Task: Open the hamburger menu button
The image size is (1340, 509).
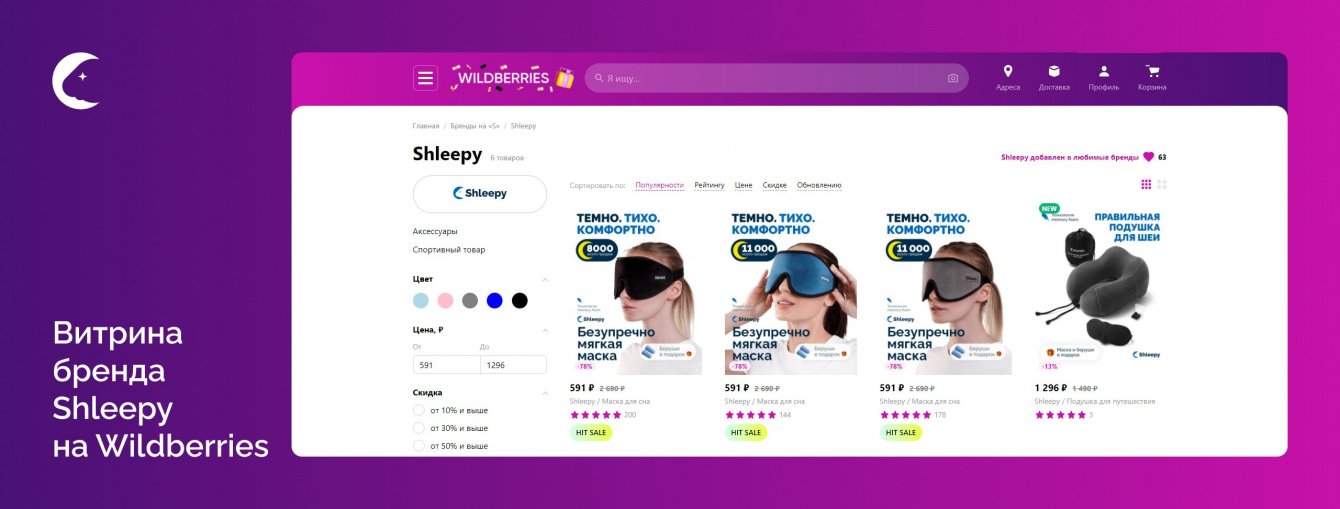Action: click(x=426, y=78)
